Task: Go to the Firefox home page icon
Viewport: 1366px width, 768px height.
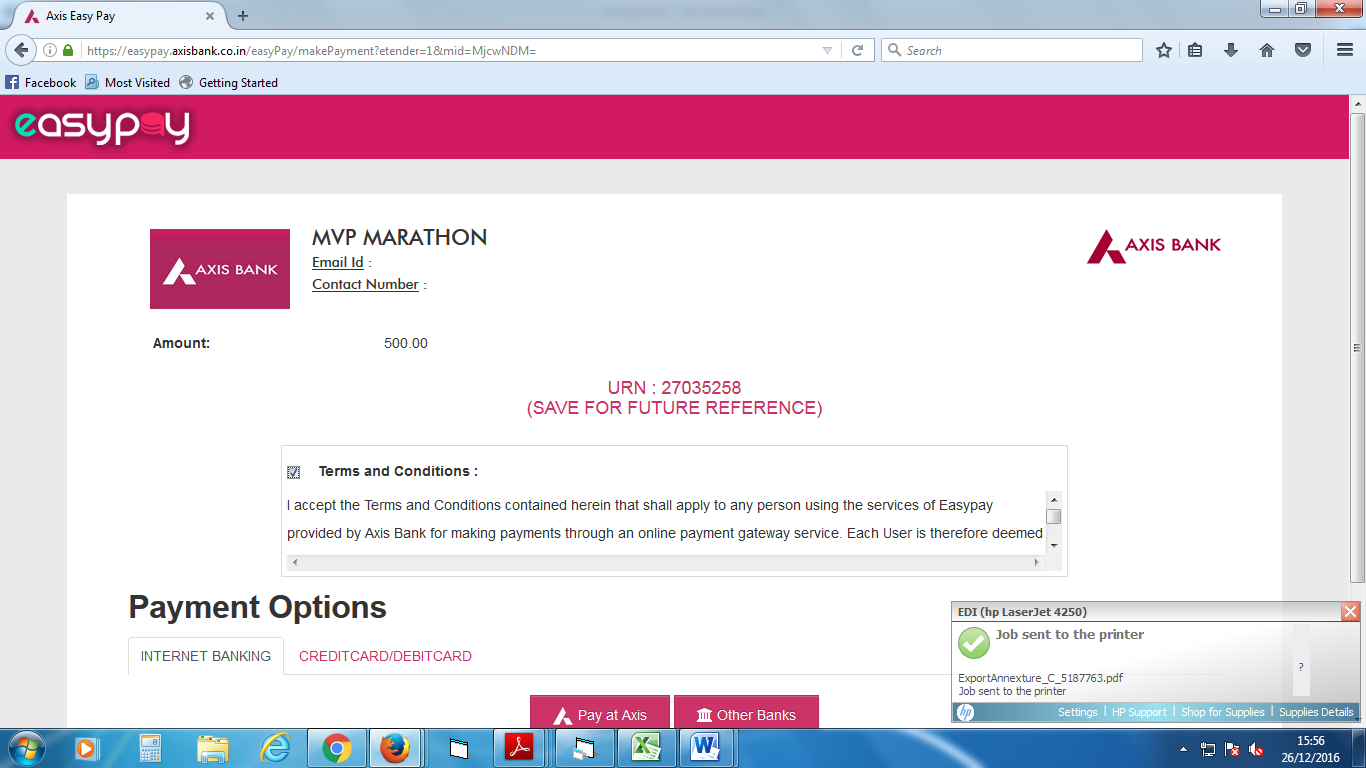Action: point(1267,50)
